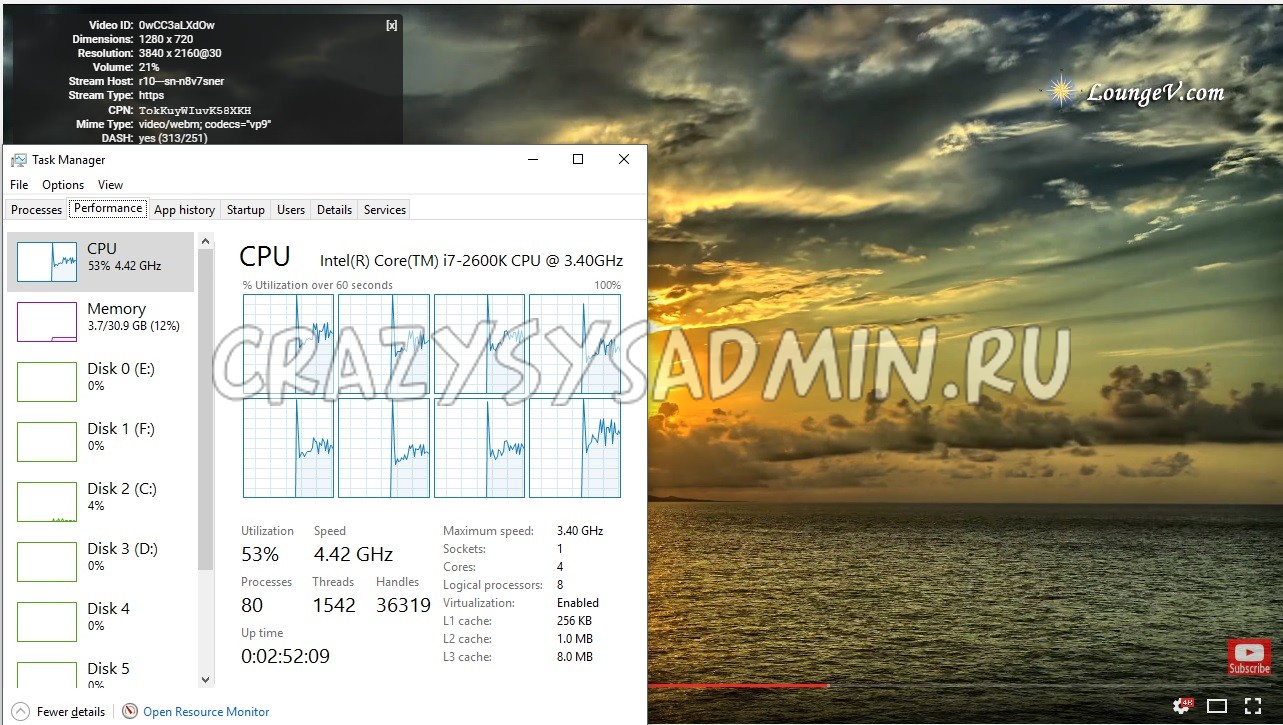Click the Open Resource Monitor icon
1283x725 pixels.
tap(130, 711)
